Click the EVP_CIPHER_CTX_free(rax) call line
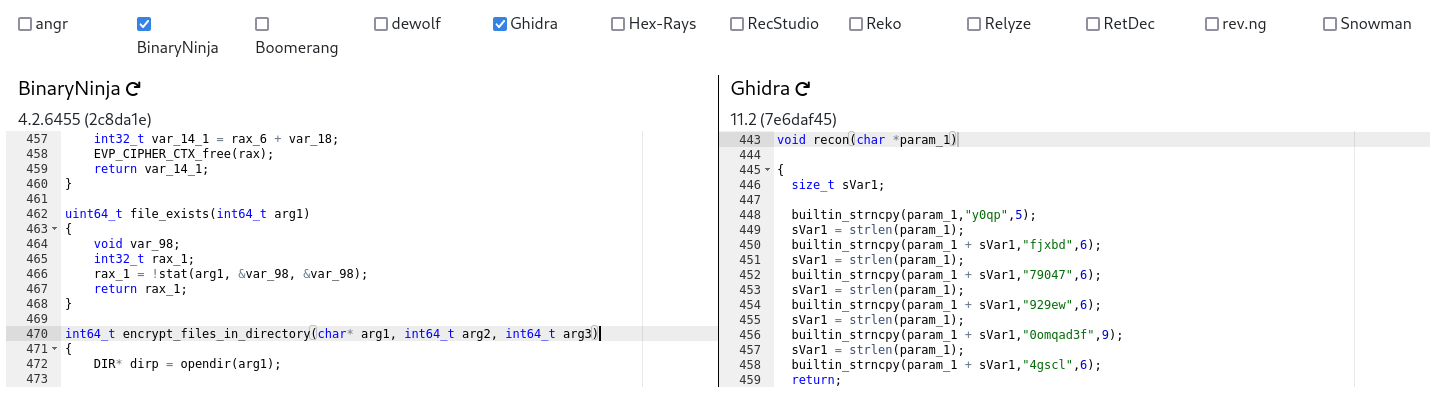Image resolution: width=1435 pixels, height=394 pixels. [184, 154]
